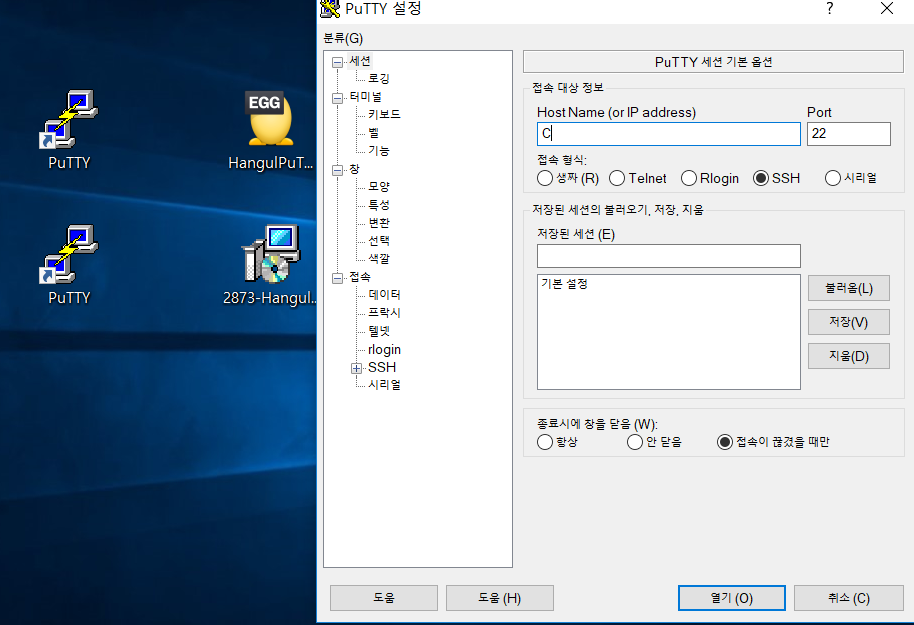Screen dimensions: 914x625
Task: Select 시리얼 category in tree
Action: [384, 385]
